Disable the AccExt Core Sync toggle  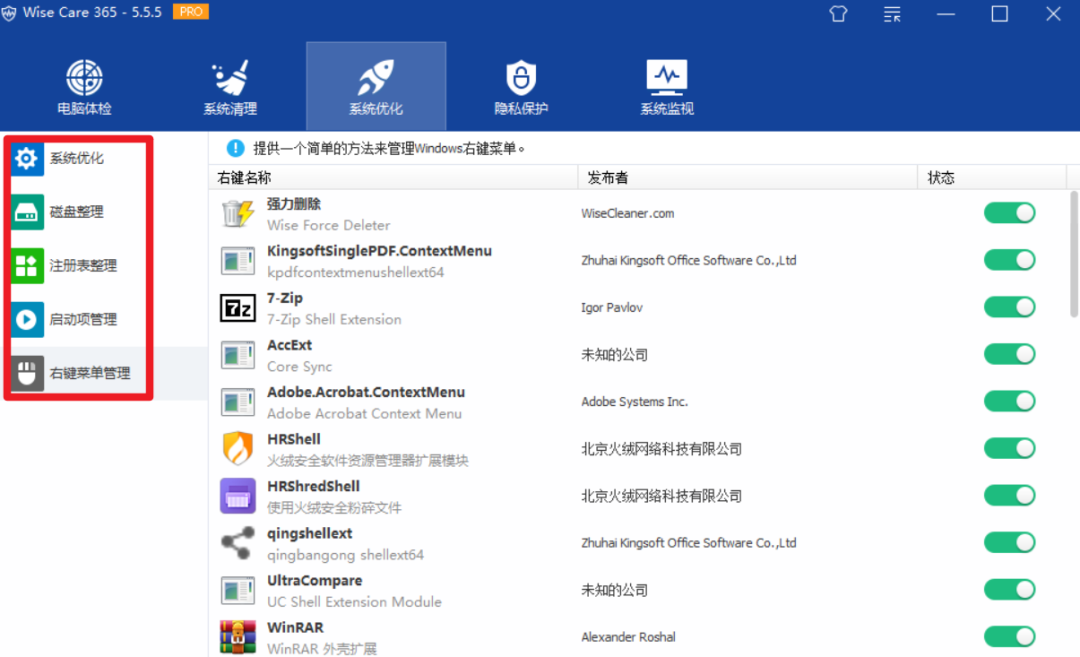tap(1009, 354)
